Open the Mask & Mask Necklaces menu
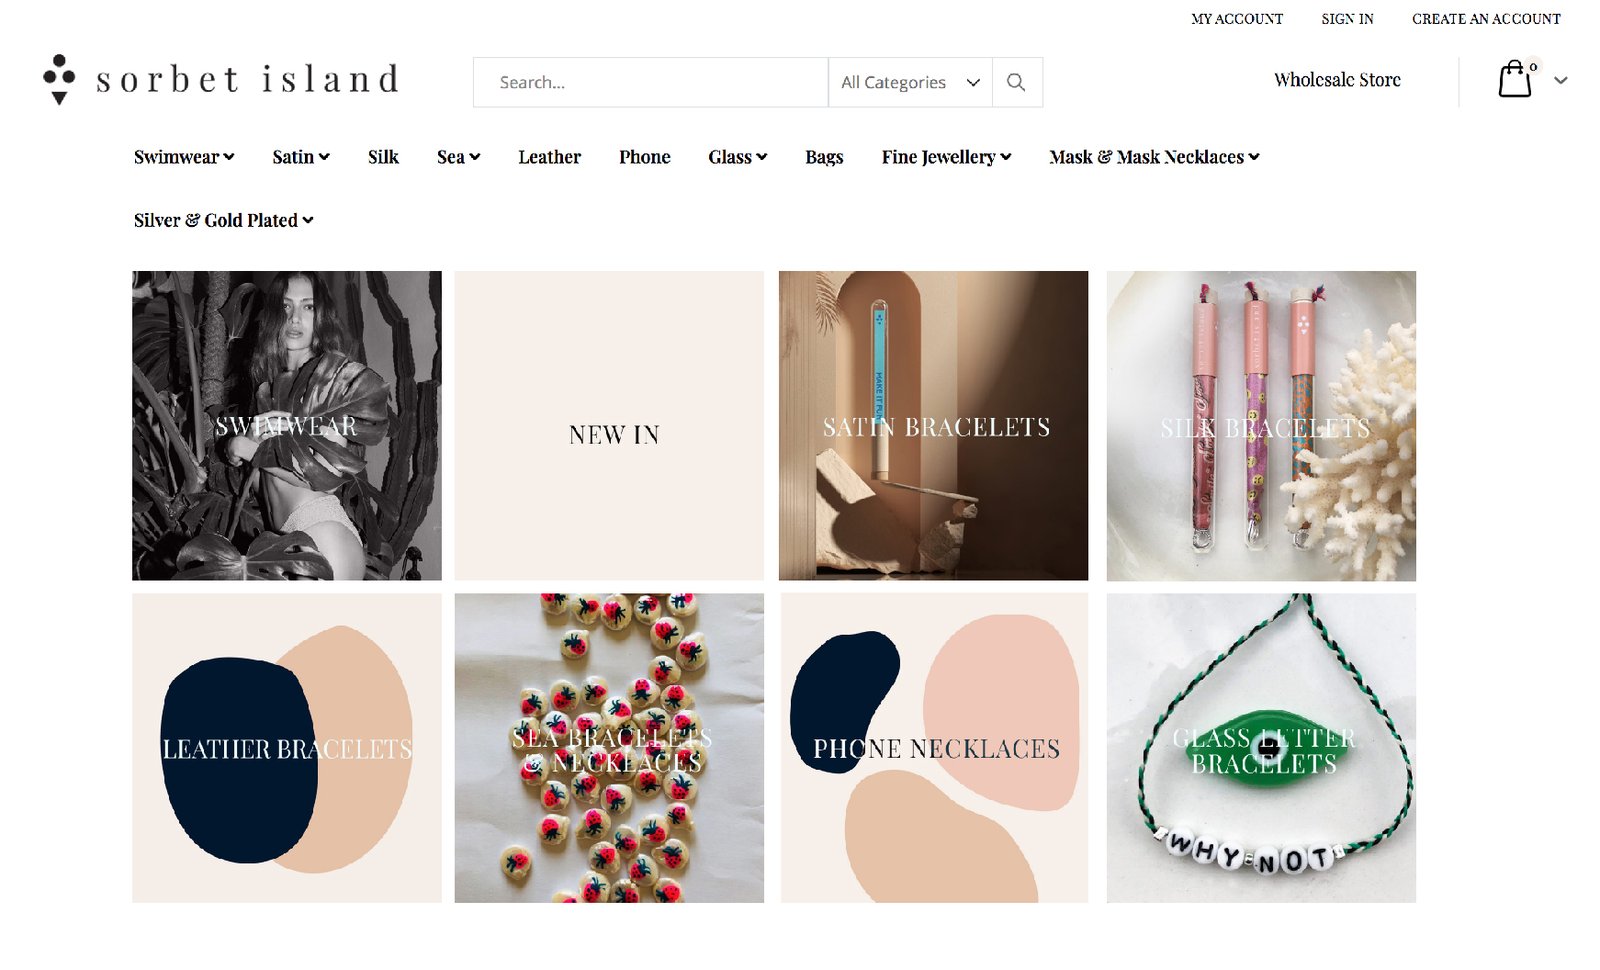1600x970 pixels. (x=1154, y=157)
